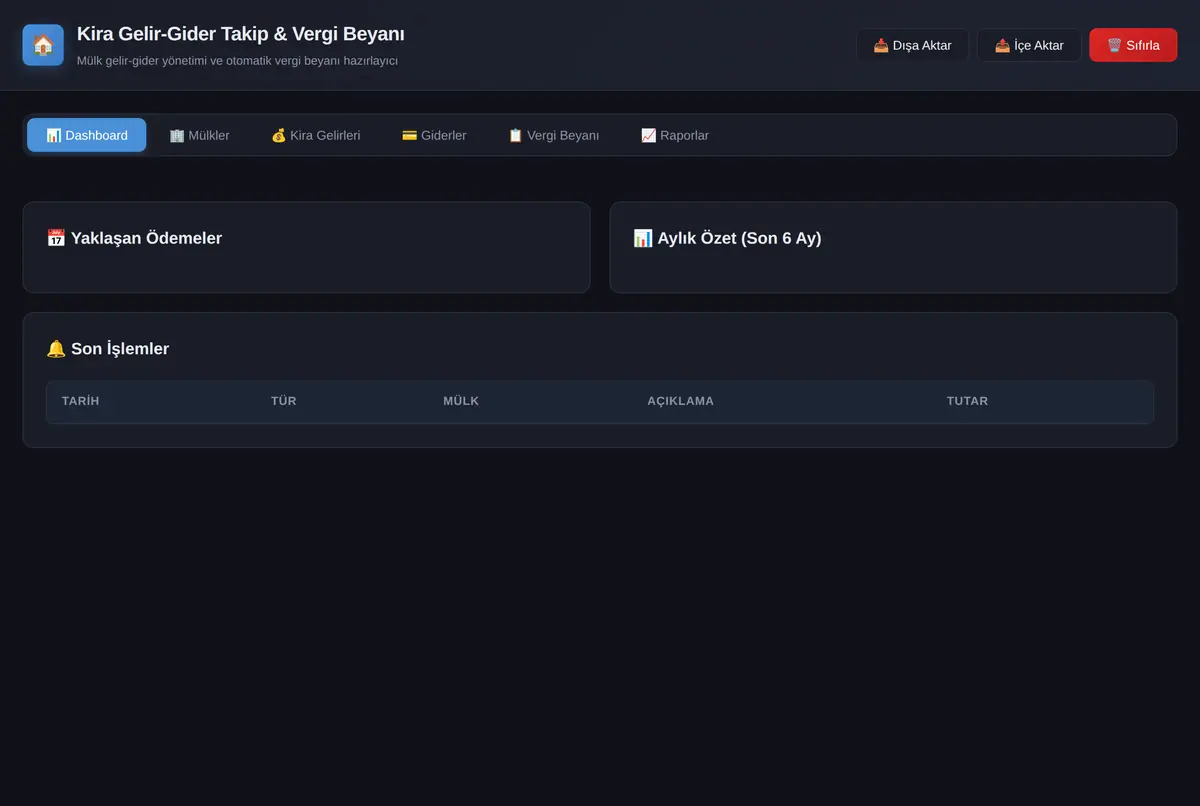1200x806 pixels.
Task: Click the bell icon beside Son İşlemler
Action: tap(56, 349)
